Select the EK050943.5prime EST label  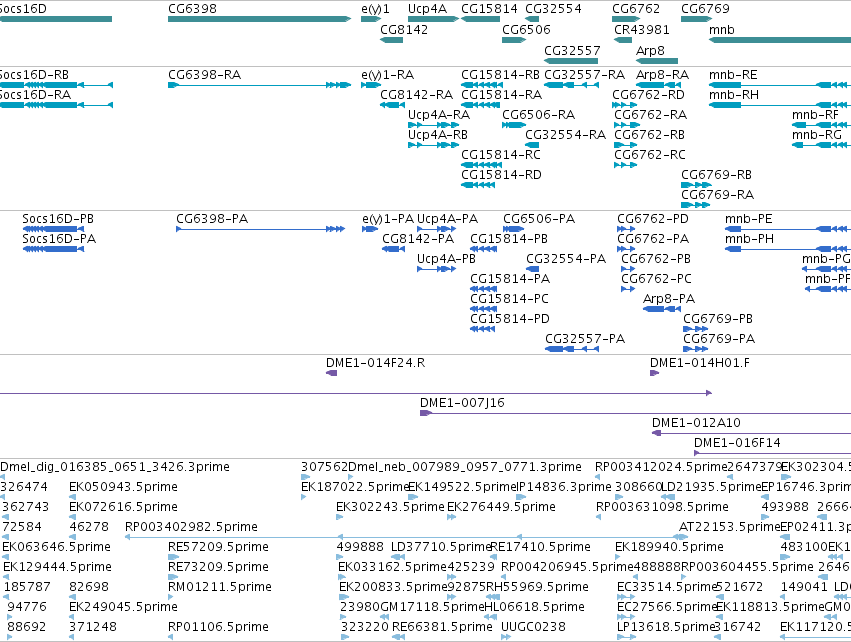pyautogui.click(x=123, y=487)
